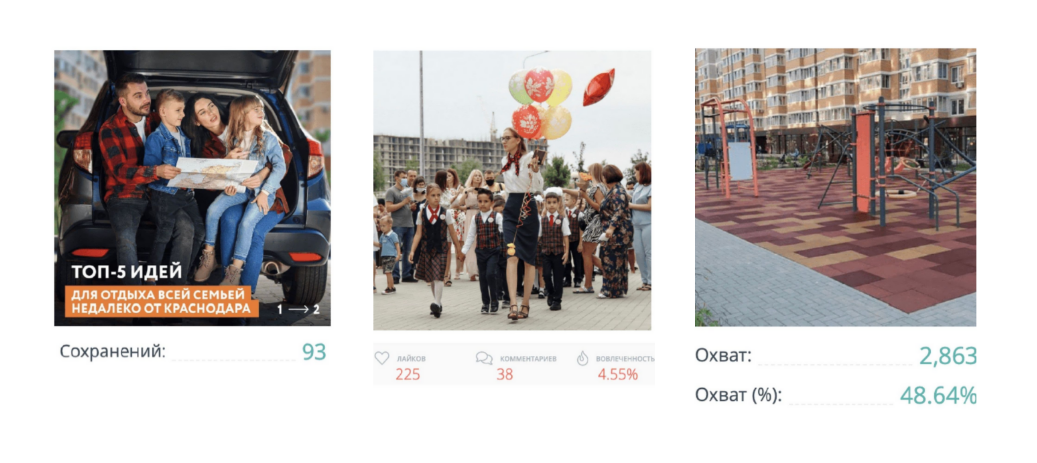Screen dimensions: 1037x463
Task: Click the КОММЕНТАРИЕВ label
Action: click(528, 358)
